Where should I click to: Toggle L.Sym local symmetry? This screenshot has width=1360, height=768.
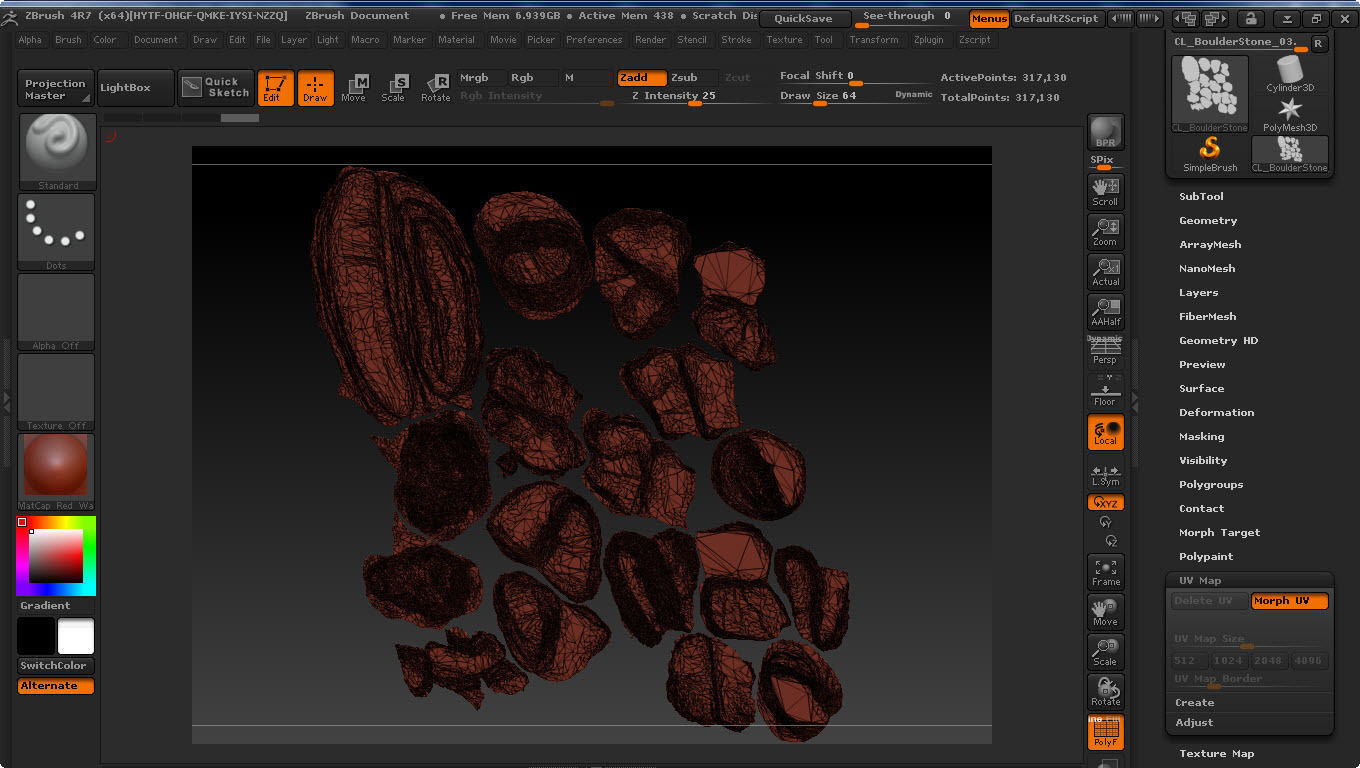(1105, 474)
